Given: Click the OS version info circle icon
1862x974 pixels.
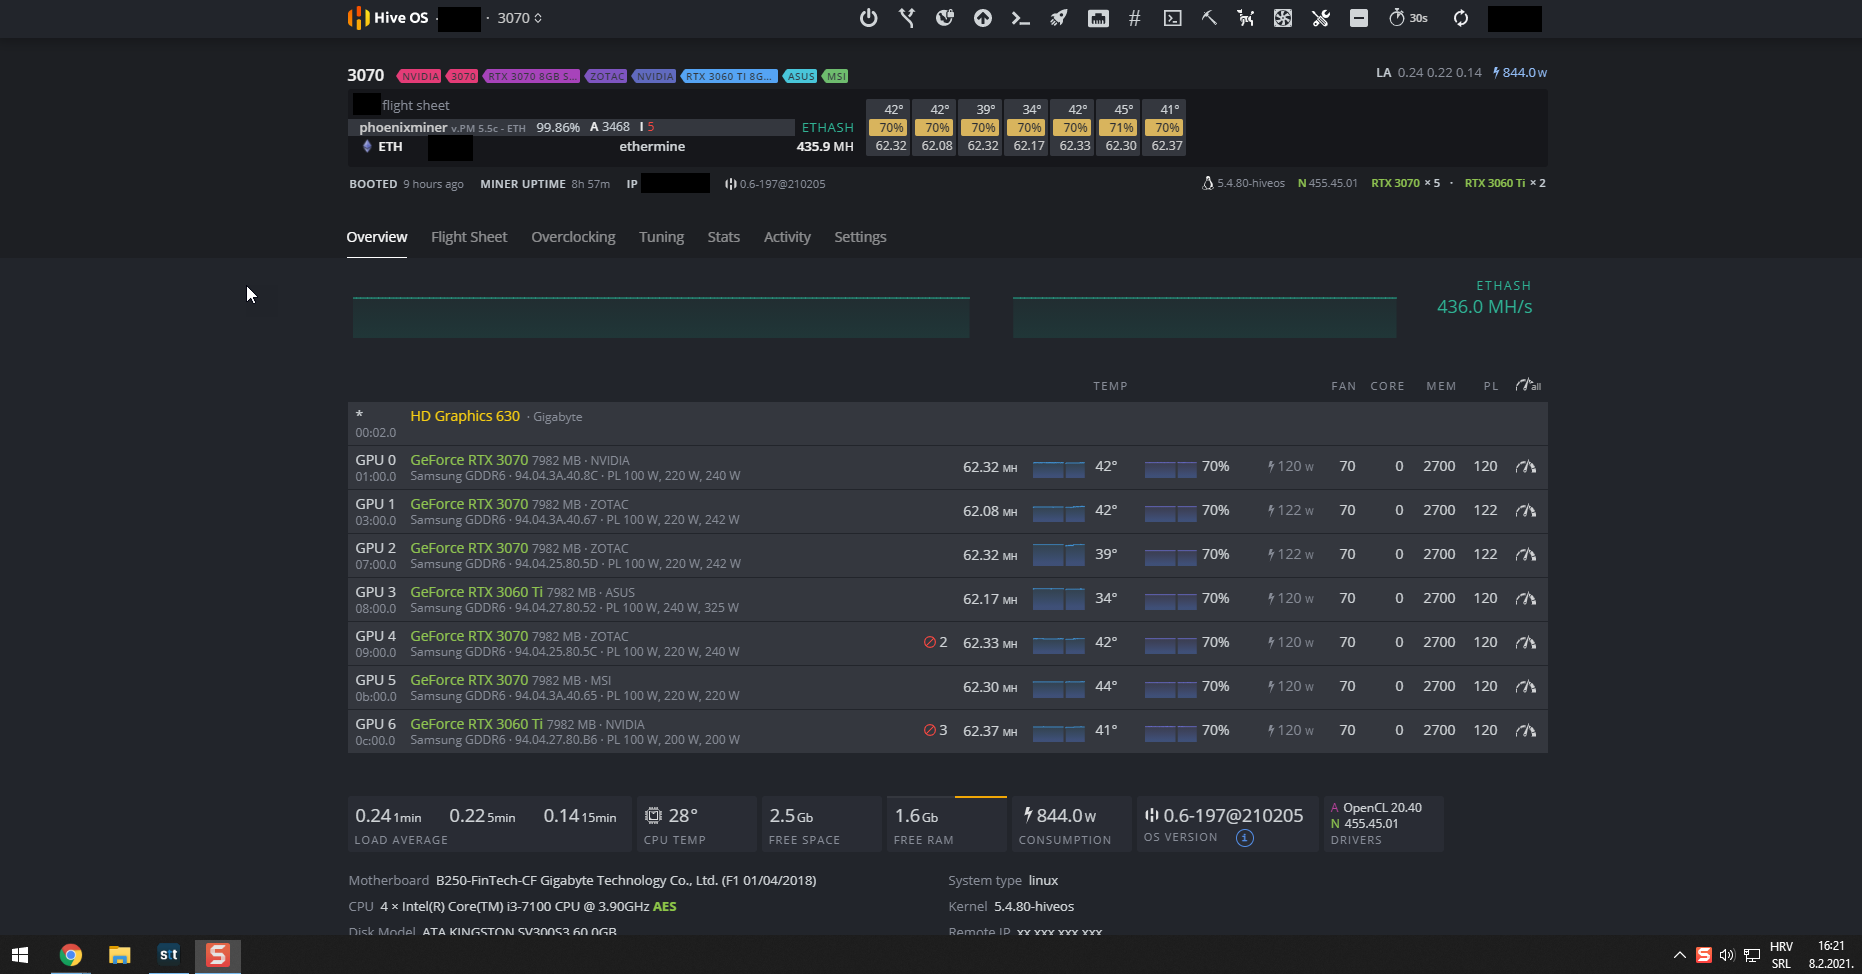Looking at the screenshot, I should click(1244, 838).
